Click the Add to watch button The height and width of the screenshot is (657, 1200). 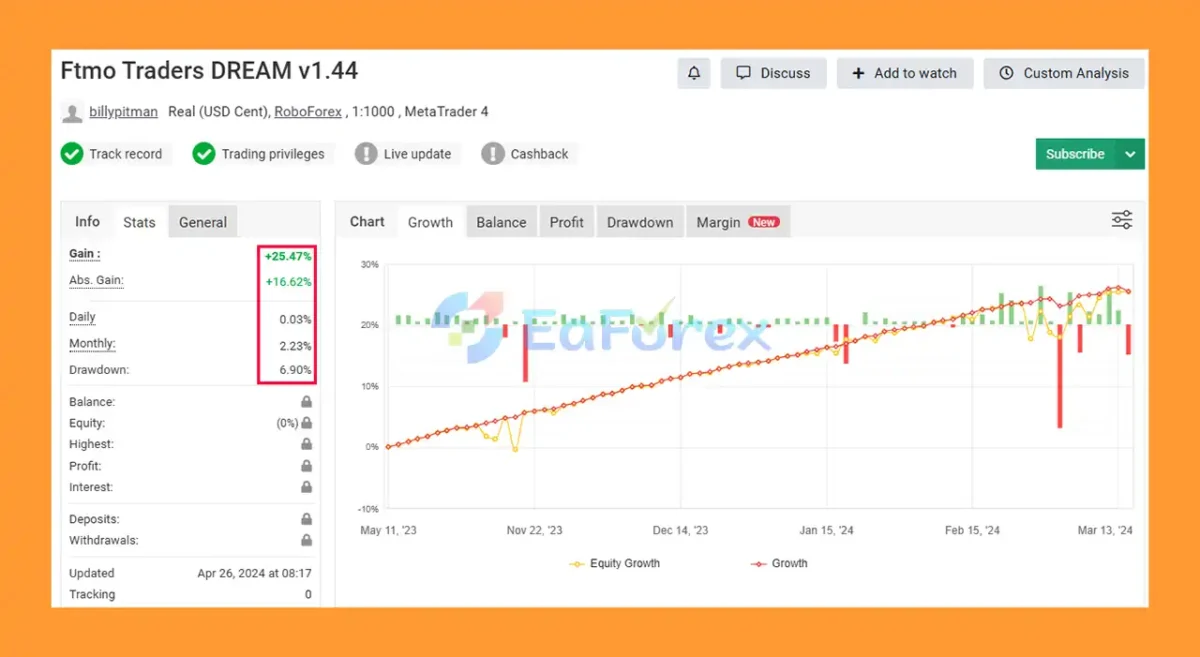(x=904, y=73)
